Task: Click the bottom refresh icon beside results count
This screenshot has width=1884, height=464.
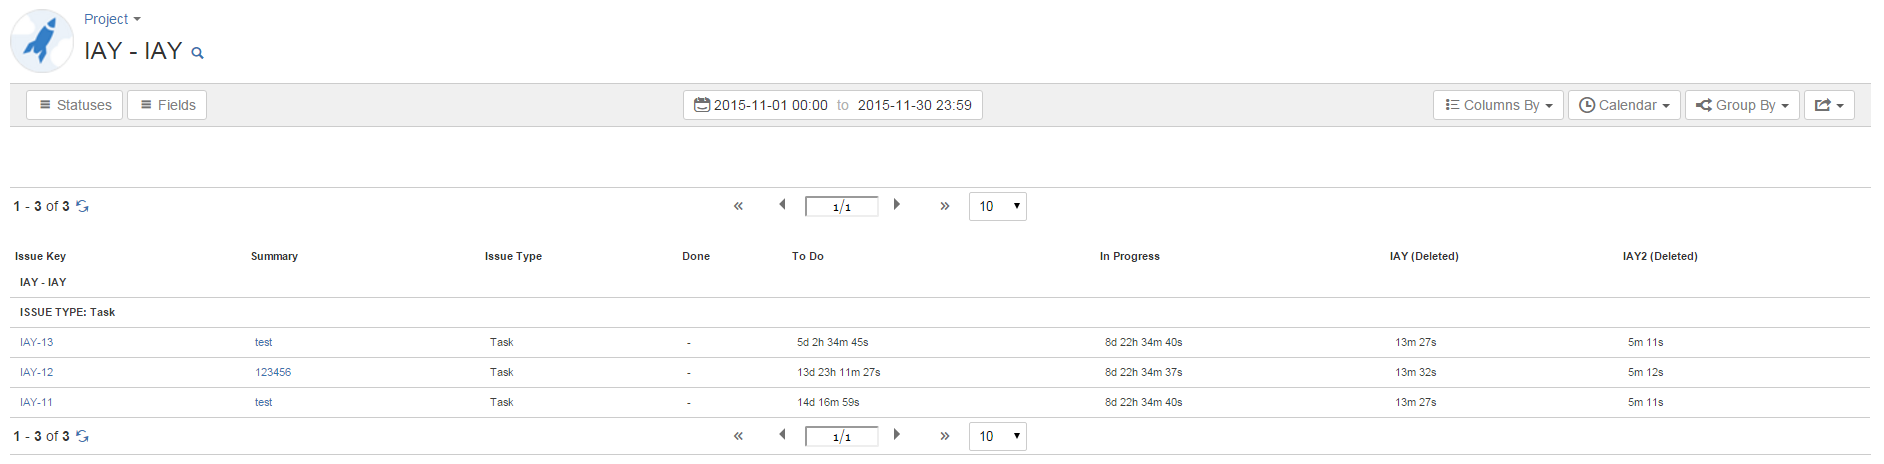Action: (x=83, y=436)
